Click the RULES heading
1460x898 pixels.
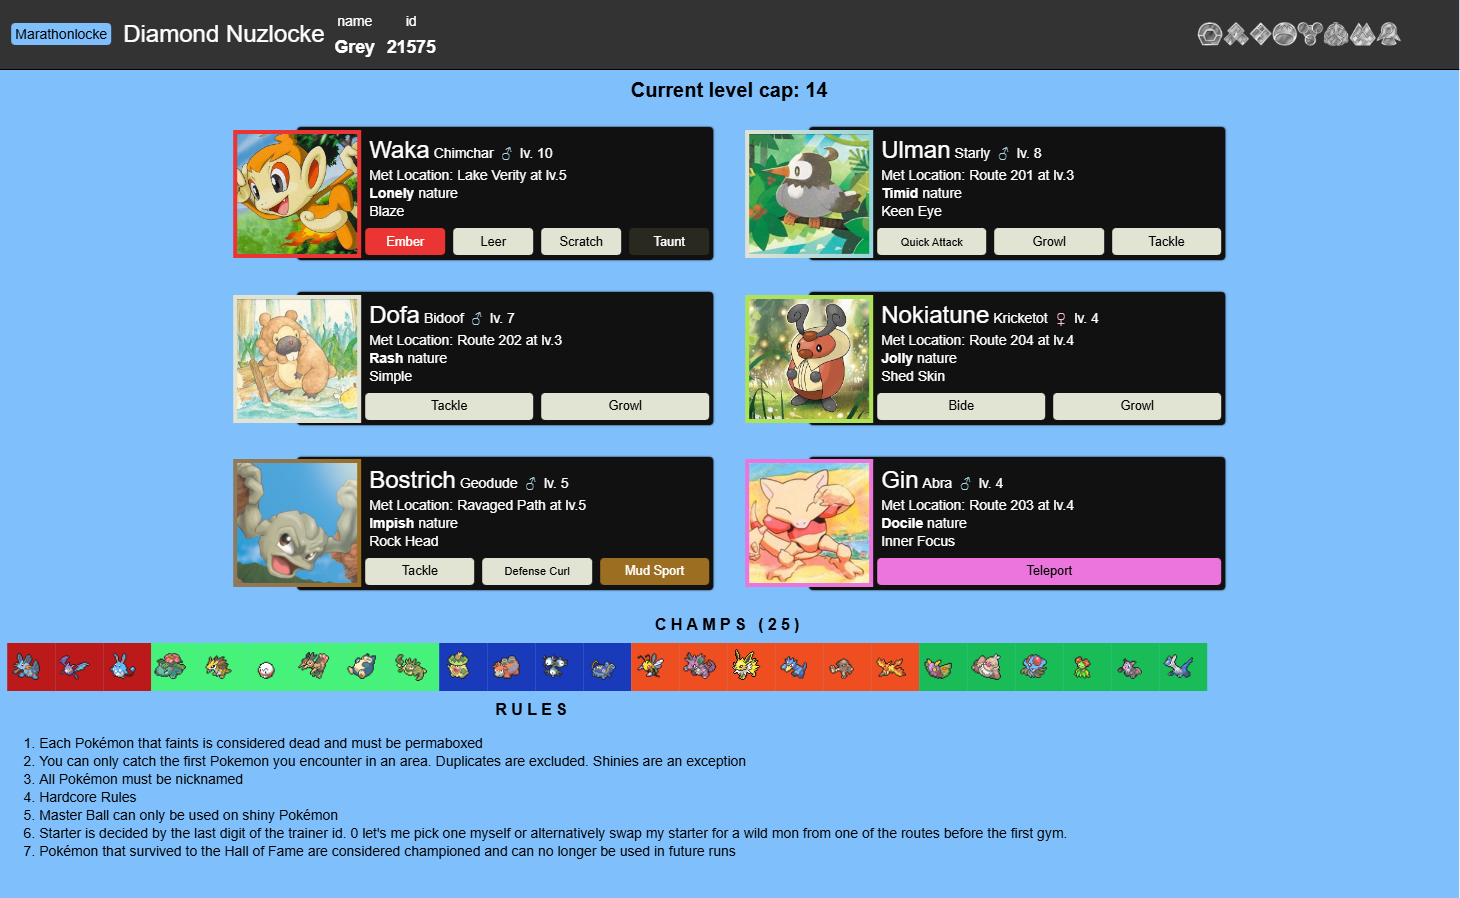point(532,709)
